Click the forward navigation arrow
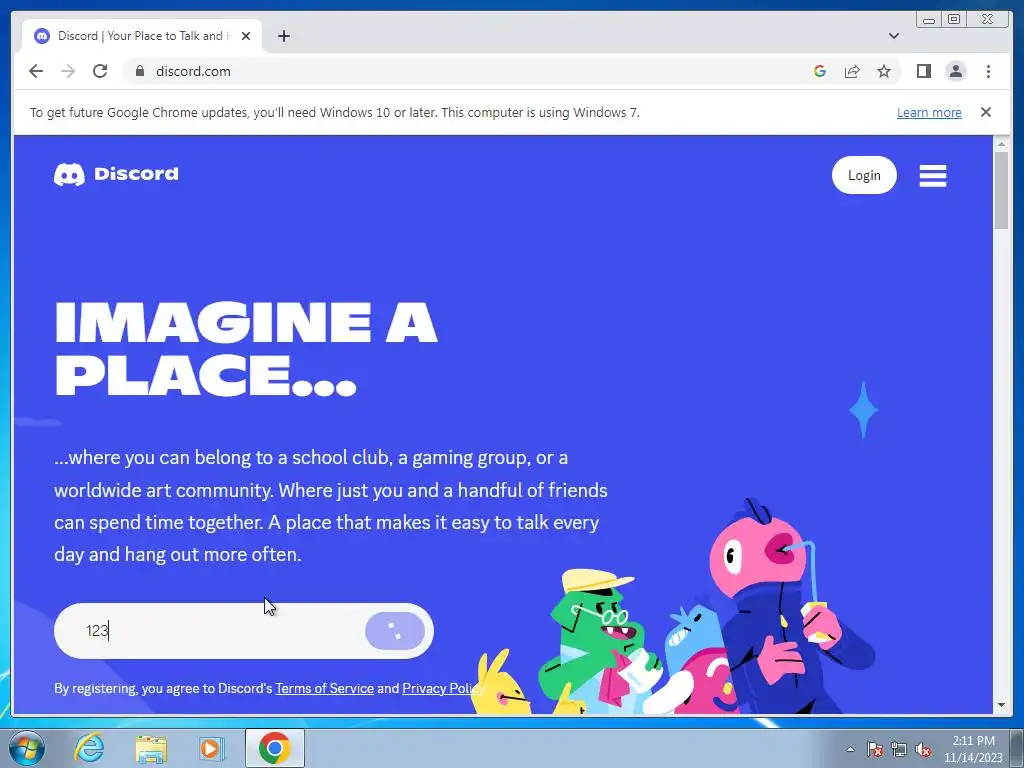 [68, 71]
